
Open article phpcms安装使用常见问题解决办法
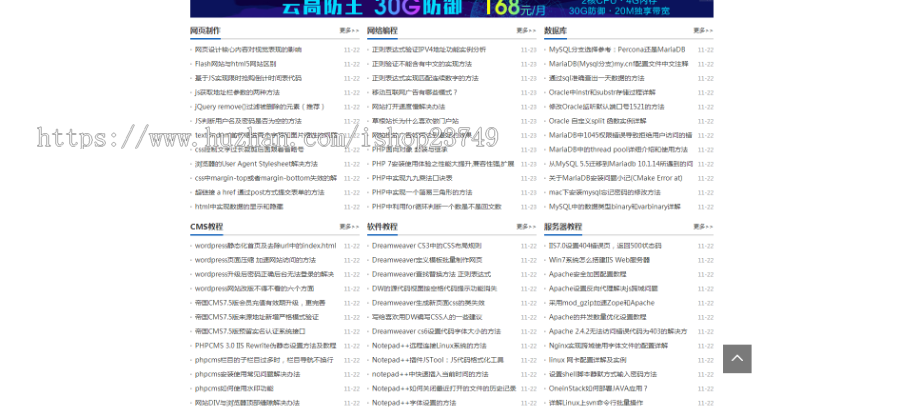point(247,374)
